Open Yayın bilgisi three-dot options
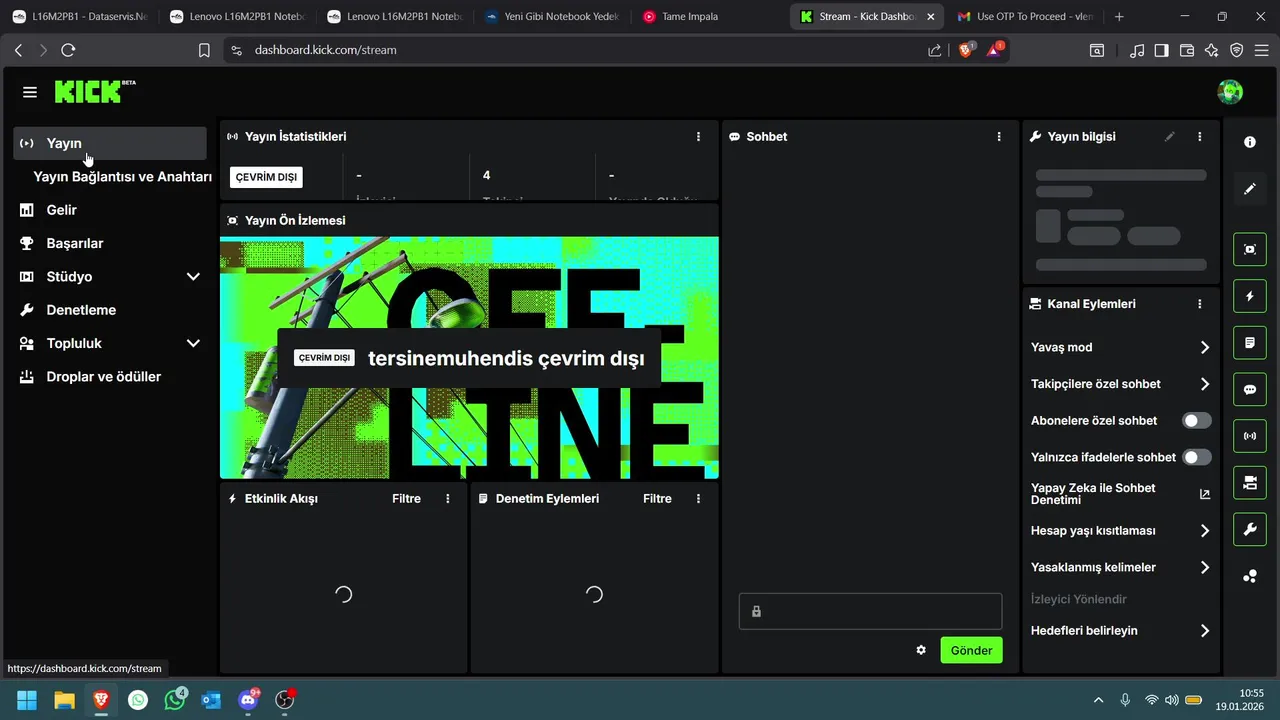1280x720 pixels. [x=1200, y=136]
